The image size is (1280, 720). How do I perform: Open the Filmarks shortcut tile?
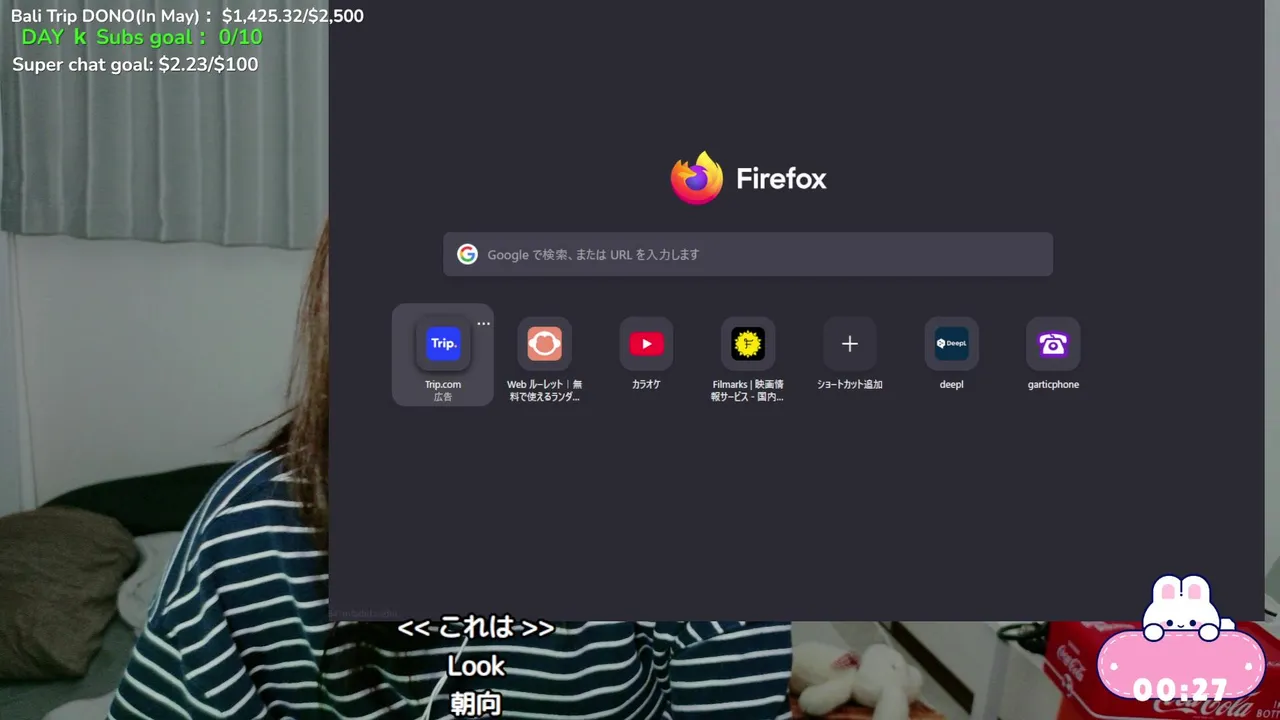click(748, 344)
